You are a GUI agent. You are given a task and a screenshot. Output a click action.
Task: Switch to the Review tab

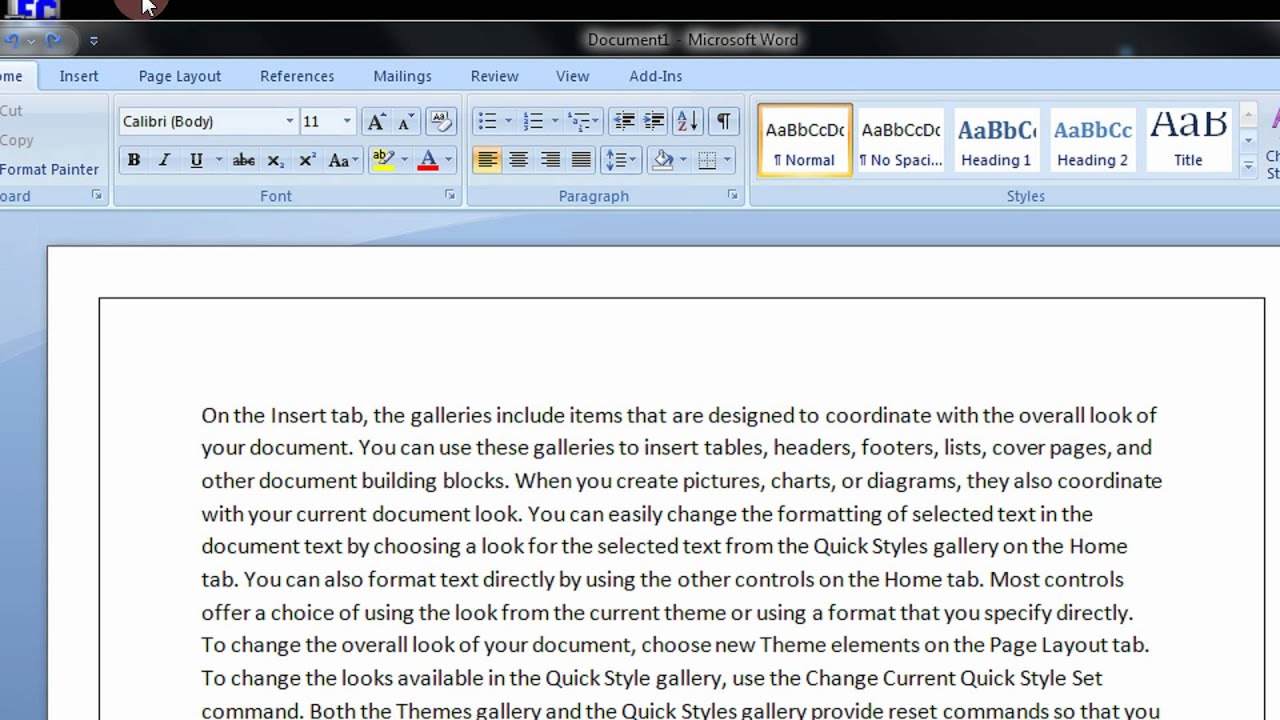coord(495,76)
